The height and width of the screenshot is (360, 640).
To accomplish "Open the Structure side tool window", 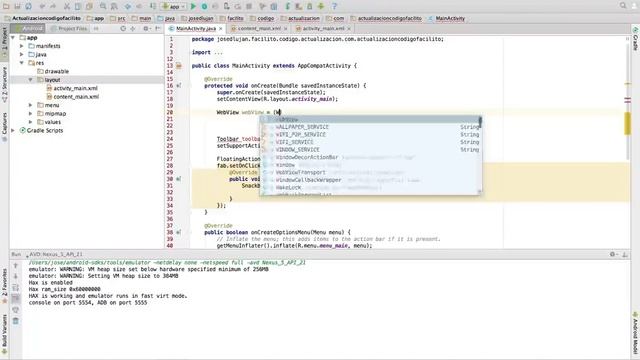I will pos(4,84).
